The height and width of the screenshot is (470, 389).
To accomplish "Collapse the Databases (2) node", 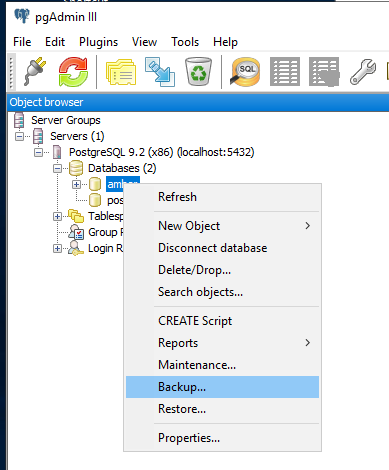I will click(x=57, y=168).
